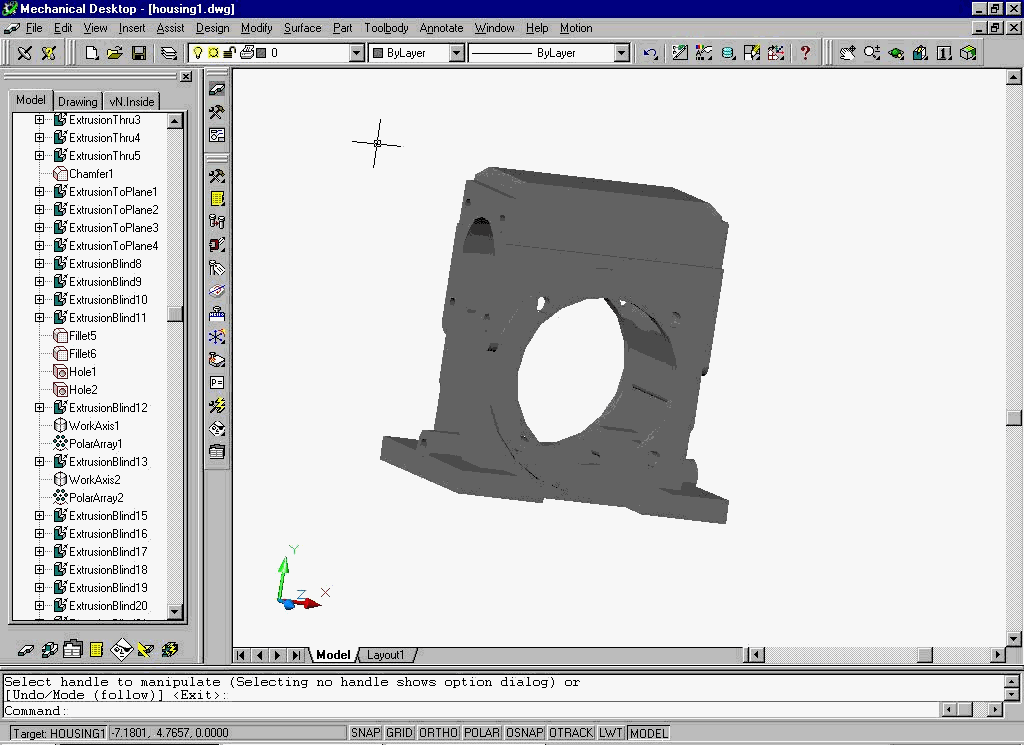Open a file with the Open folder icon
This screenshot has width=1024, height=745.
(115, 53)
